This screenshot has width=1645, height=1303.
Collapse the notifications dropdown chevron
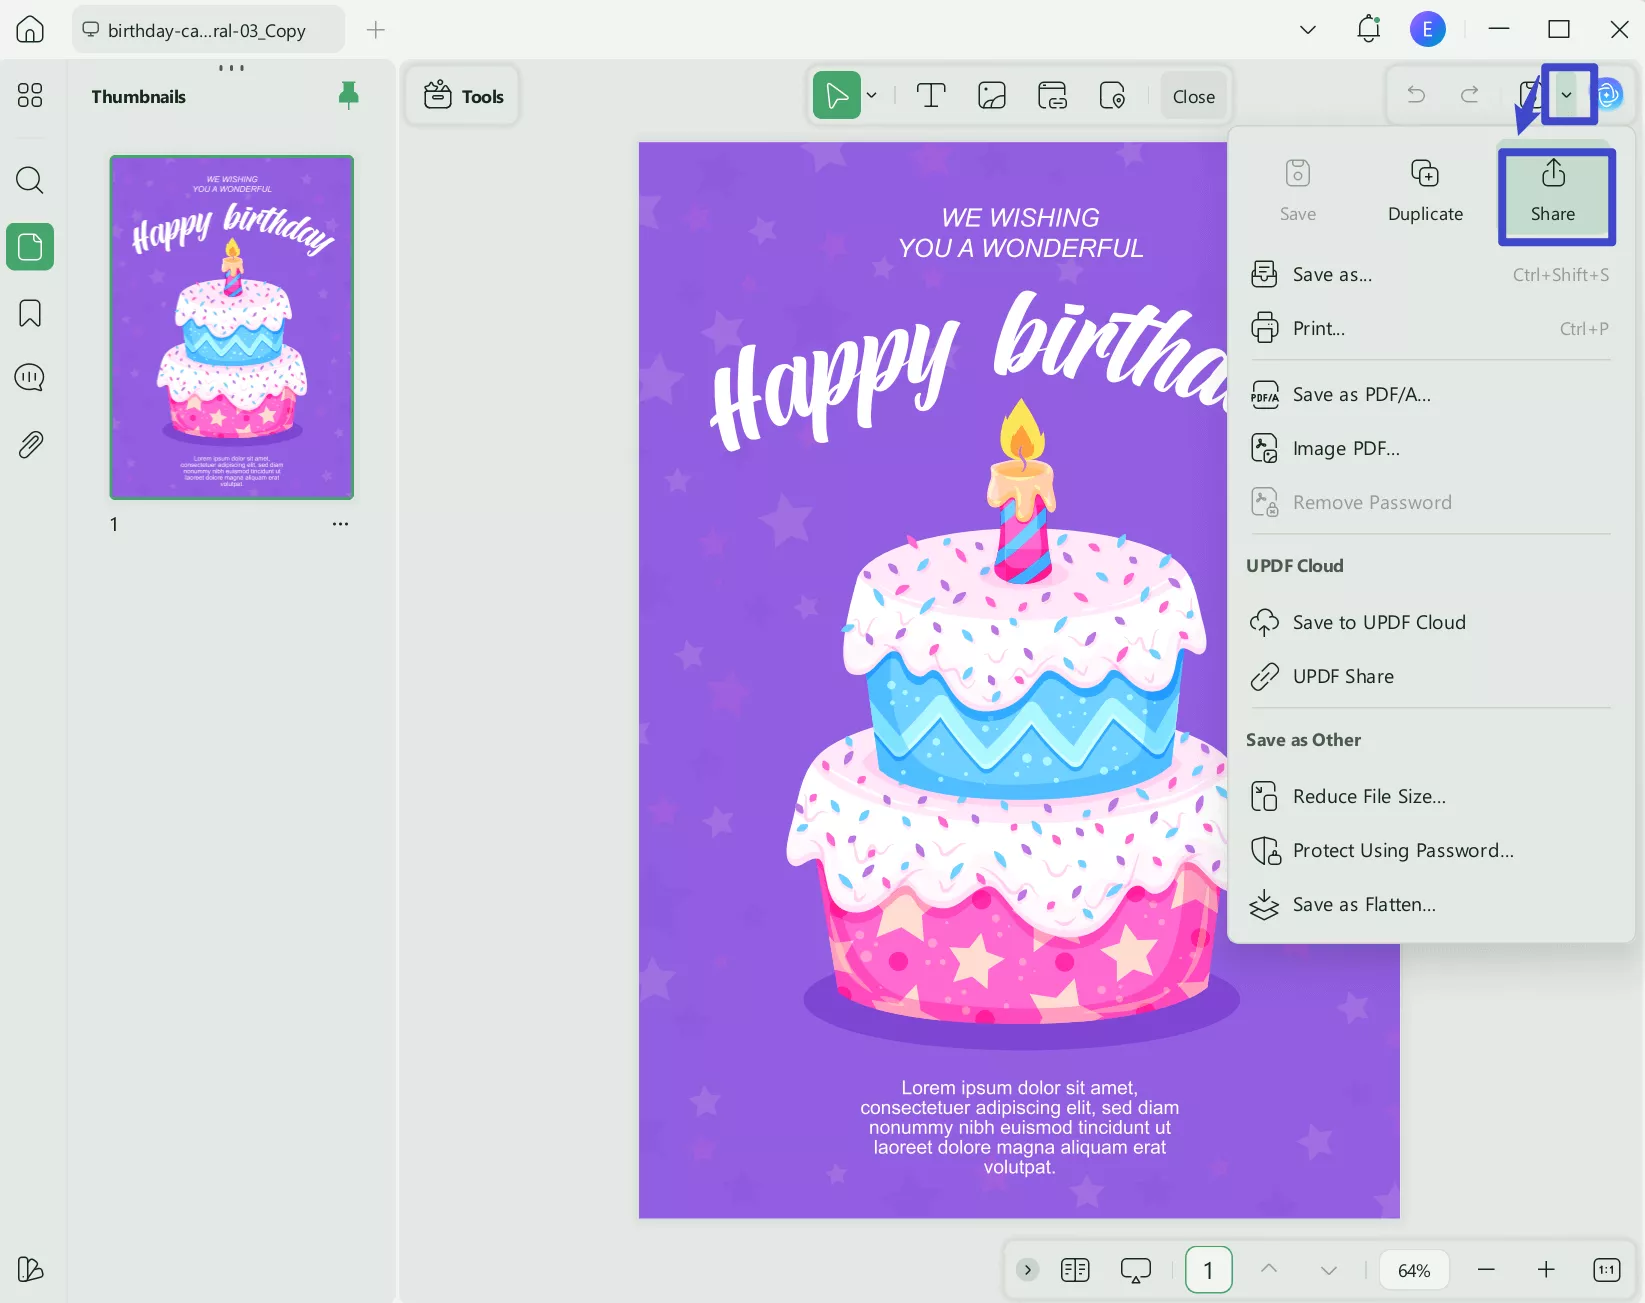pos(1307,29)
